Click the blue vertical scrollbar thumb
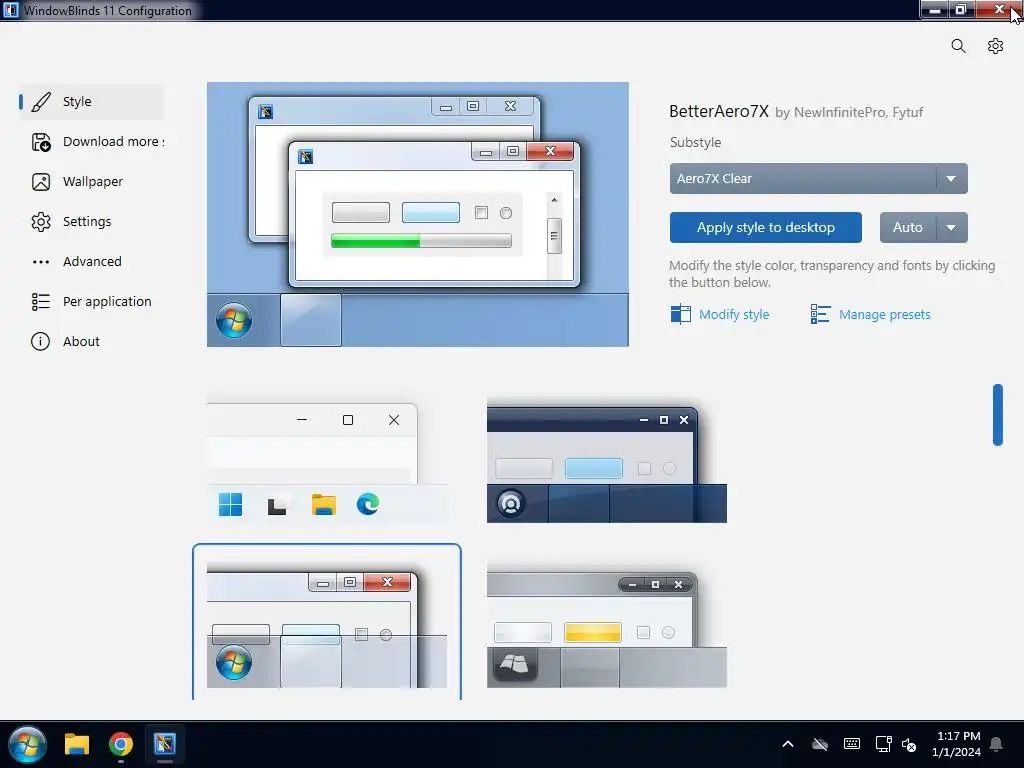Image resolution: width=1024 pixels, height=768 pixels. click(x=998, y=415)
